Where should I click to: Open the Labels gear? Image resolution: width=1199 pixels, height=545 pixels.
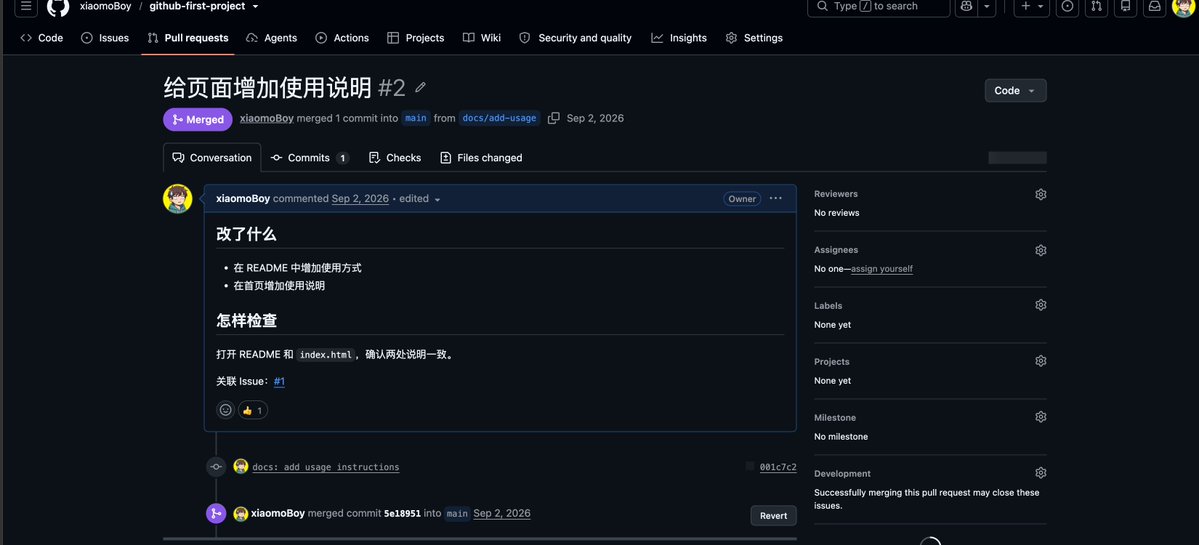click(1040, 305)
